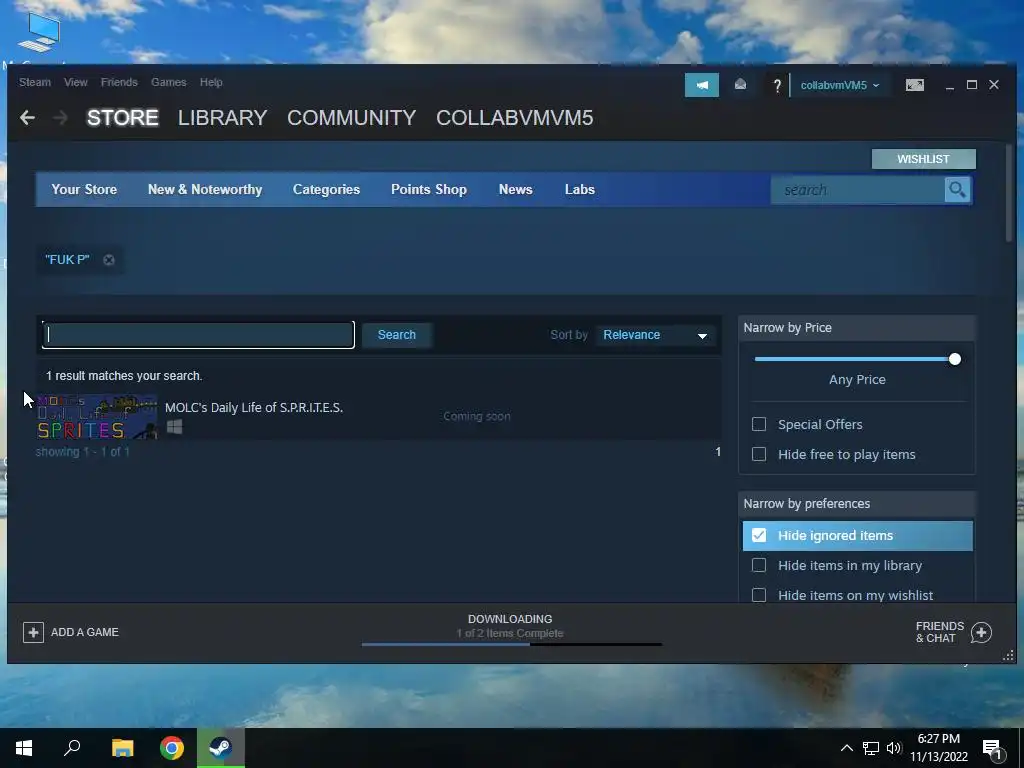Open File Explorer from the taskbar
1024x768 pixels.
pos(122,748)
